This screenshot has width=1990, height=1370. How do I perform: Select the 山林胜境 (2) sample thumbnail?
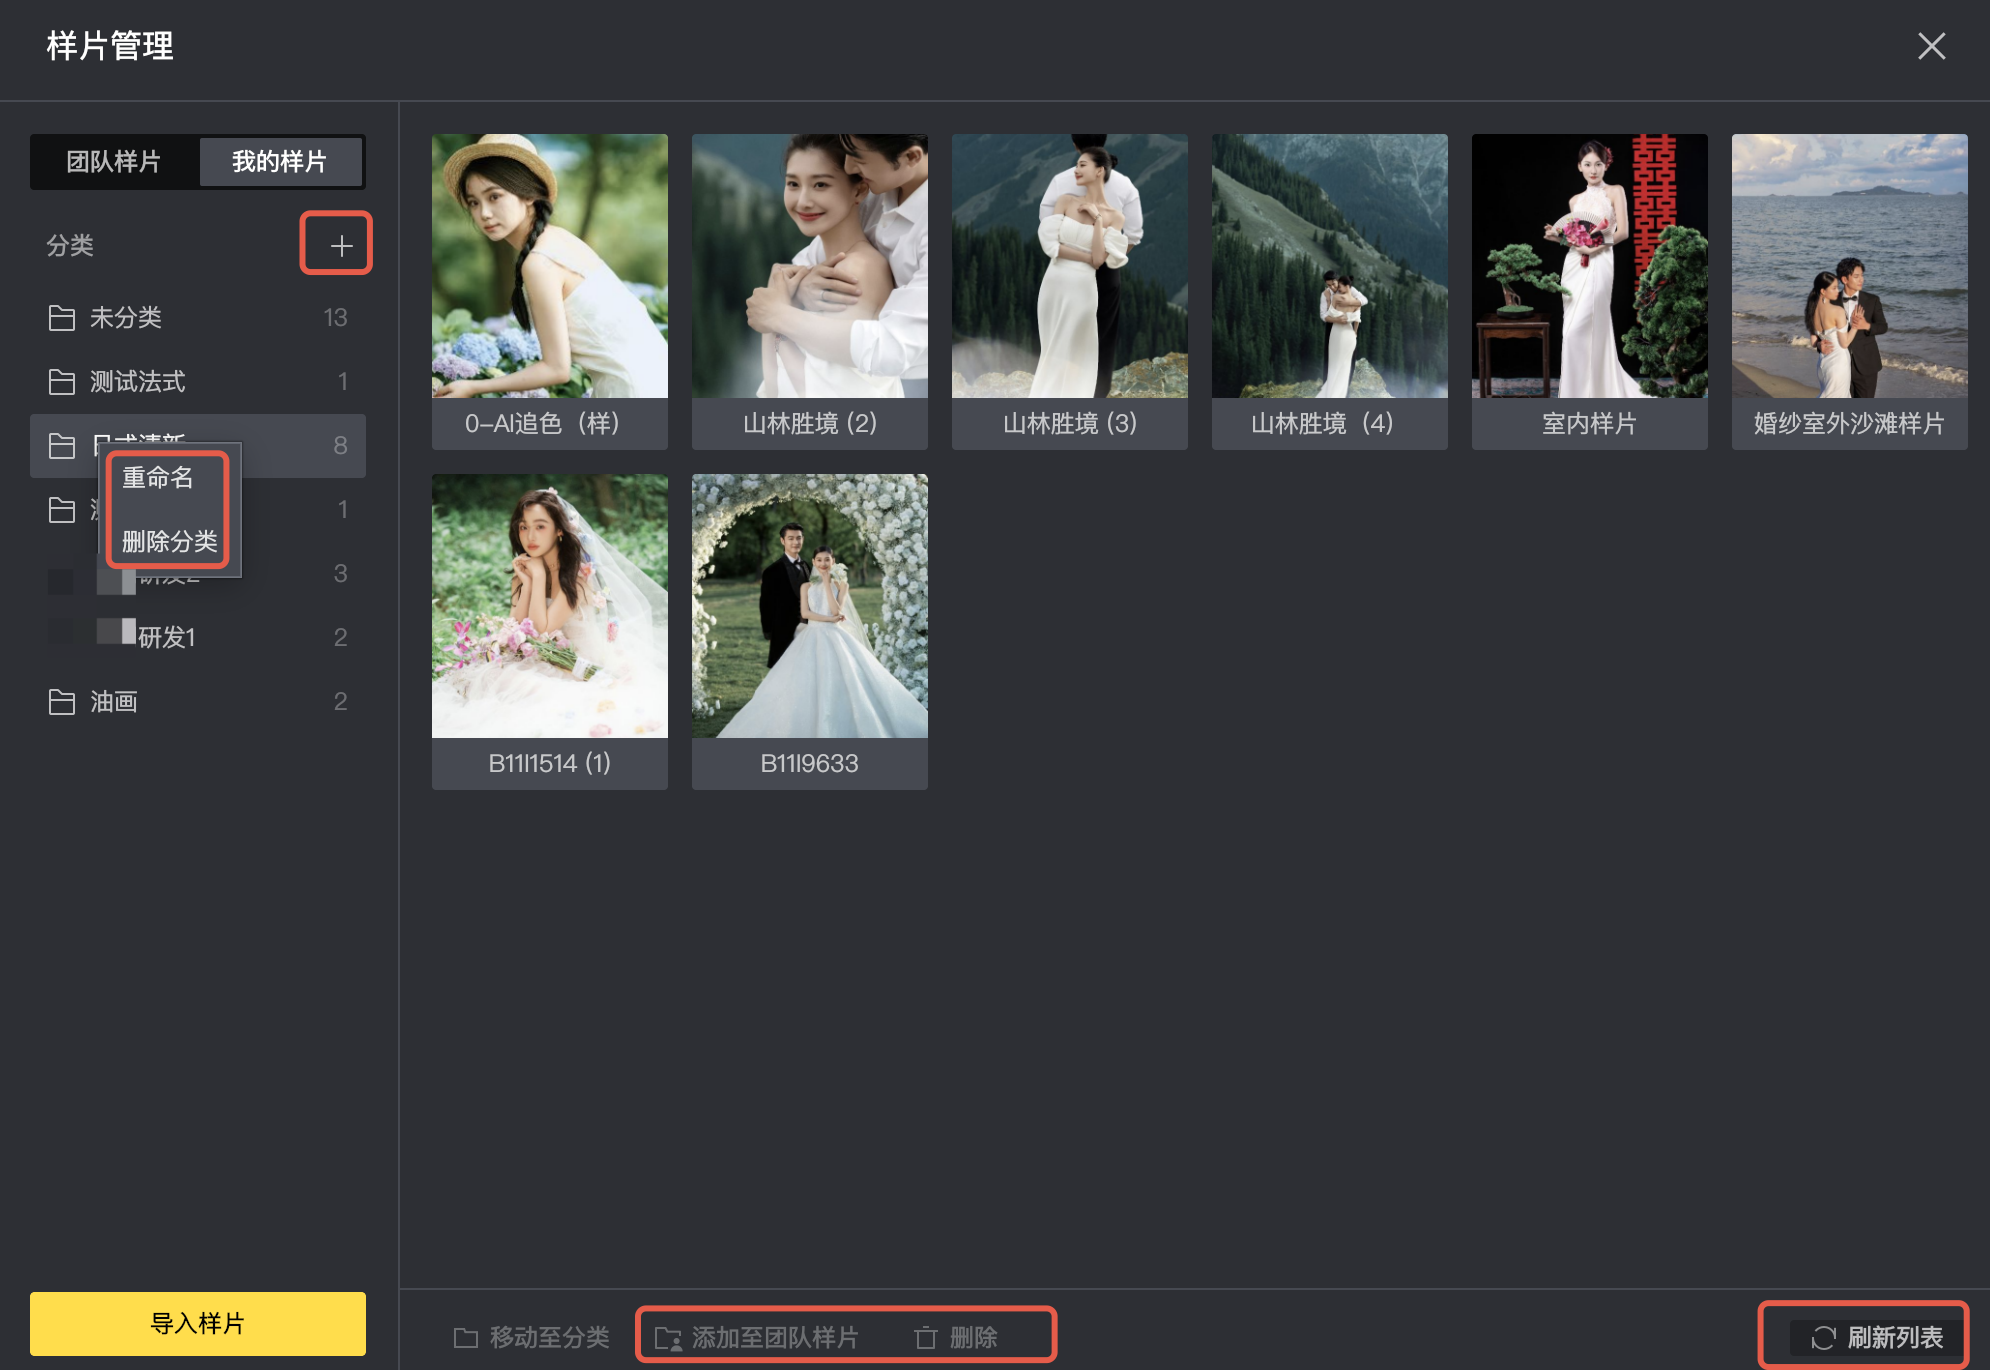(810, 292)
